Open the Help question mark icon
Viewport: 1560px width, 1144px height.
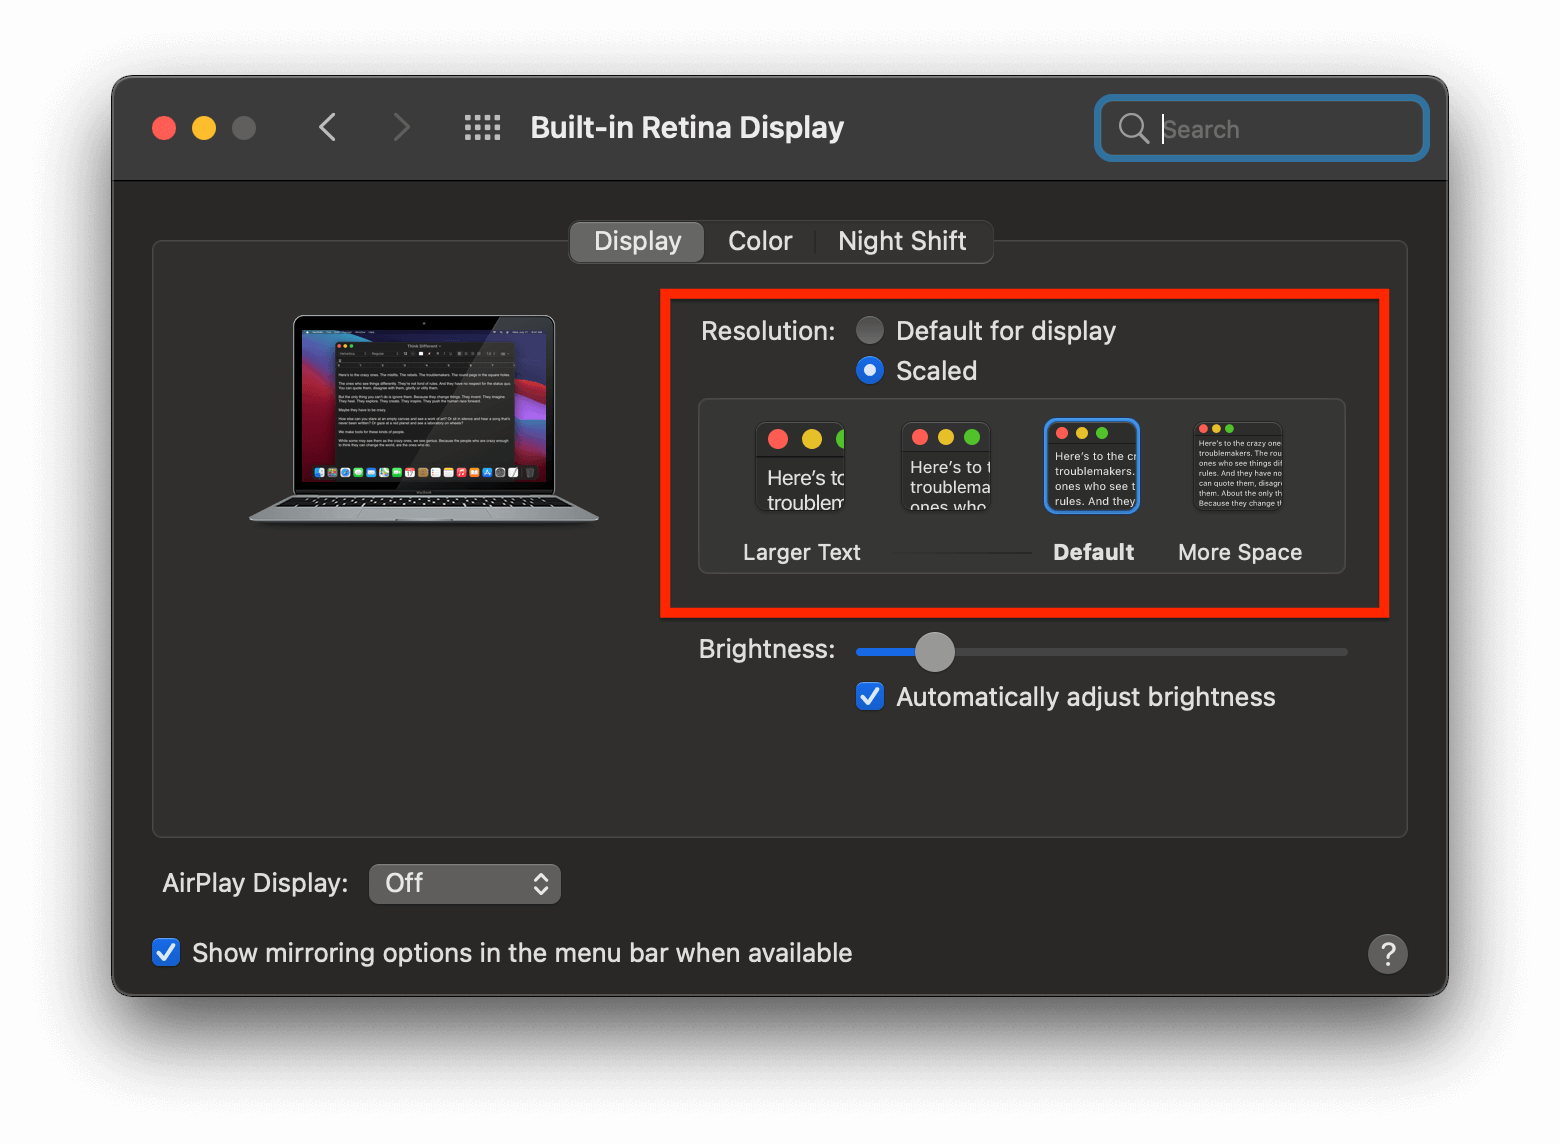[1387, 953]
